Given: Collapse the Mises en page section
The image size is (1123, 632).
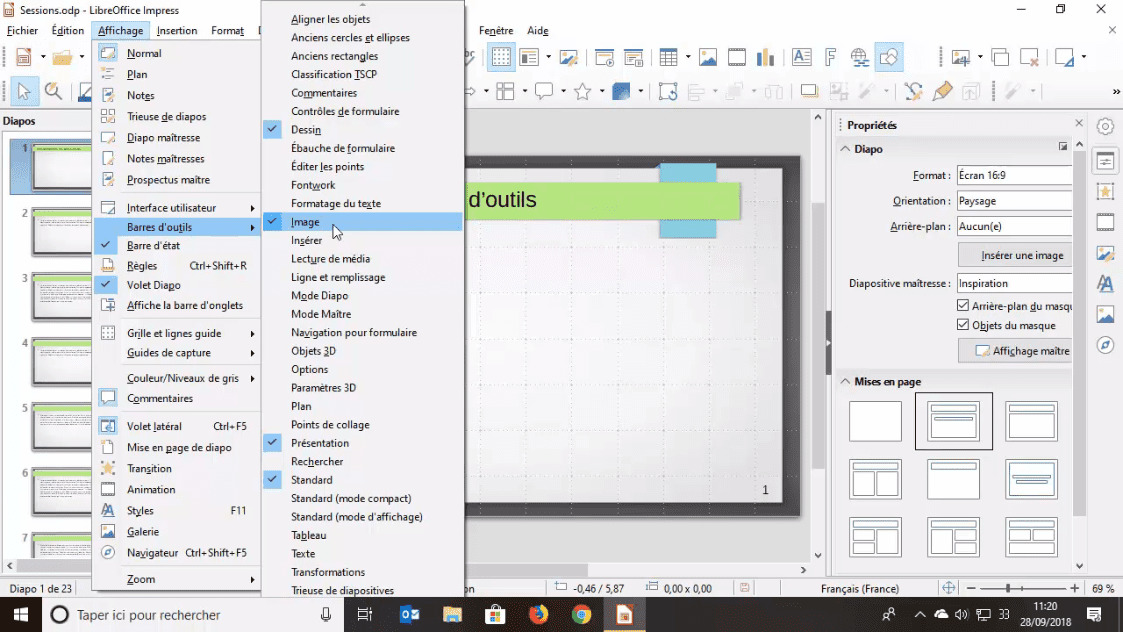Looking at the screenshot, I should tap(845, 382).
